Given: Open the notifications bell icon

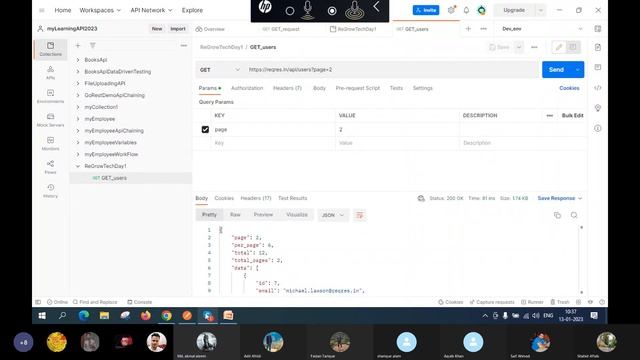Looking at the screenshot, I should tap(466, 10).
